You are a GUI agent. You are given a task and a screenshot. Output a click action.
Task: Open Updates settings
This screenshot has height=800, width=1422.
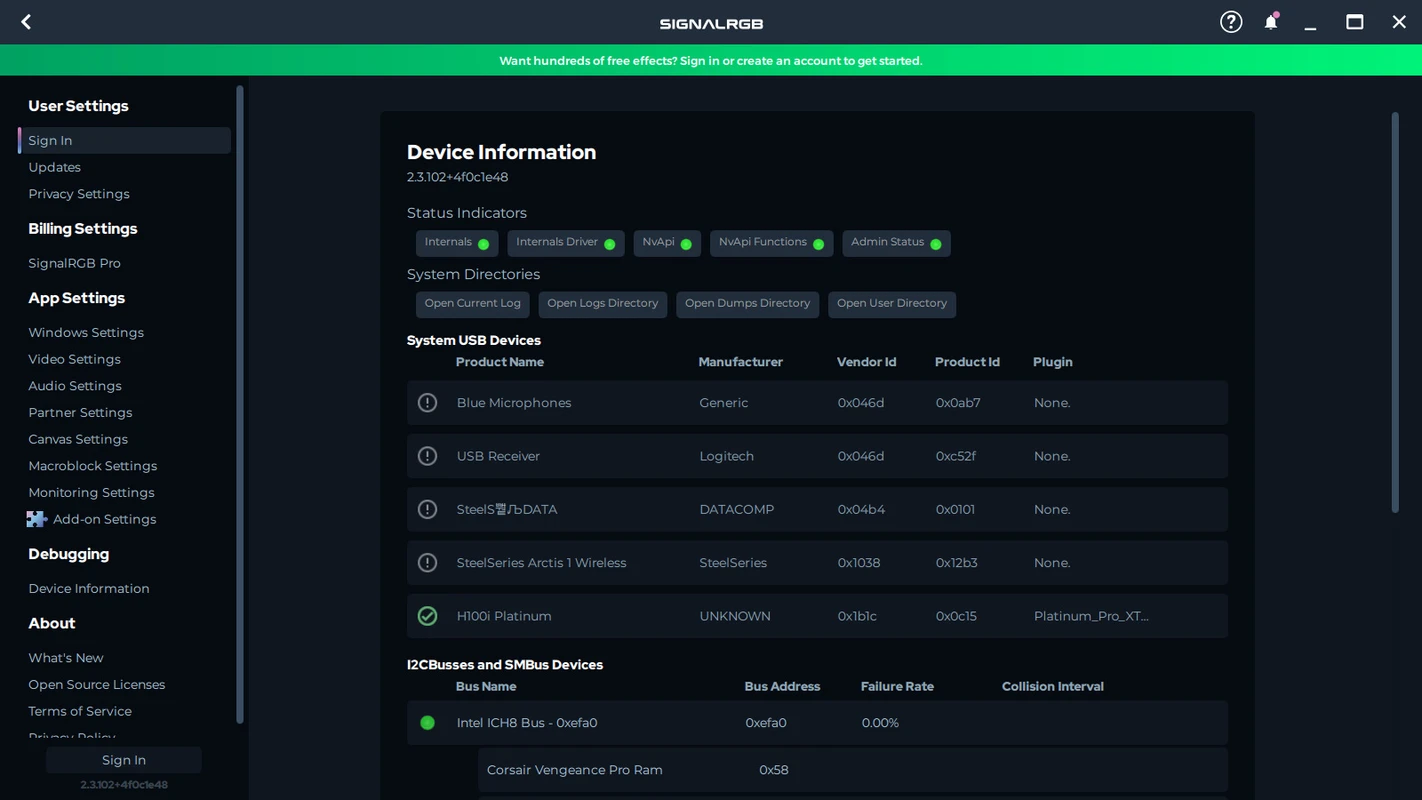pyautogui.click(x=55, y=167)
